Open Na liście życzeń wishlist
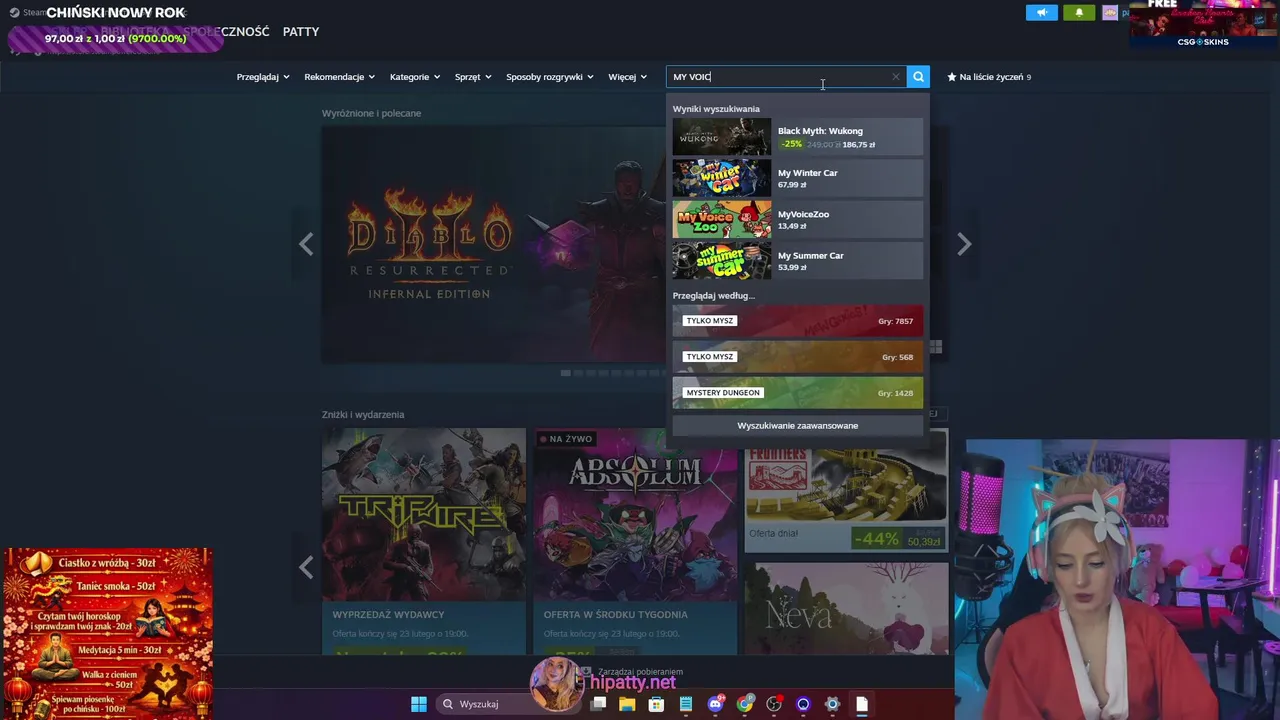This screenshot has height=720, width=1280. (x=989, y=77)
